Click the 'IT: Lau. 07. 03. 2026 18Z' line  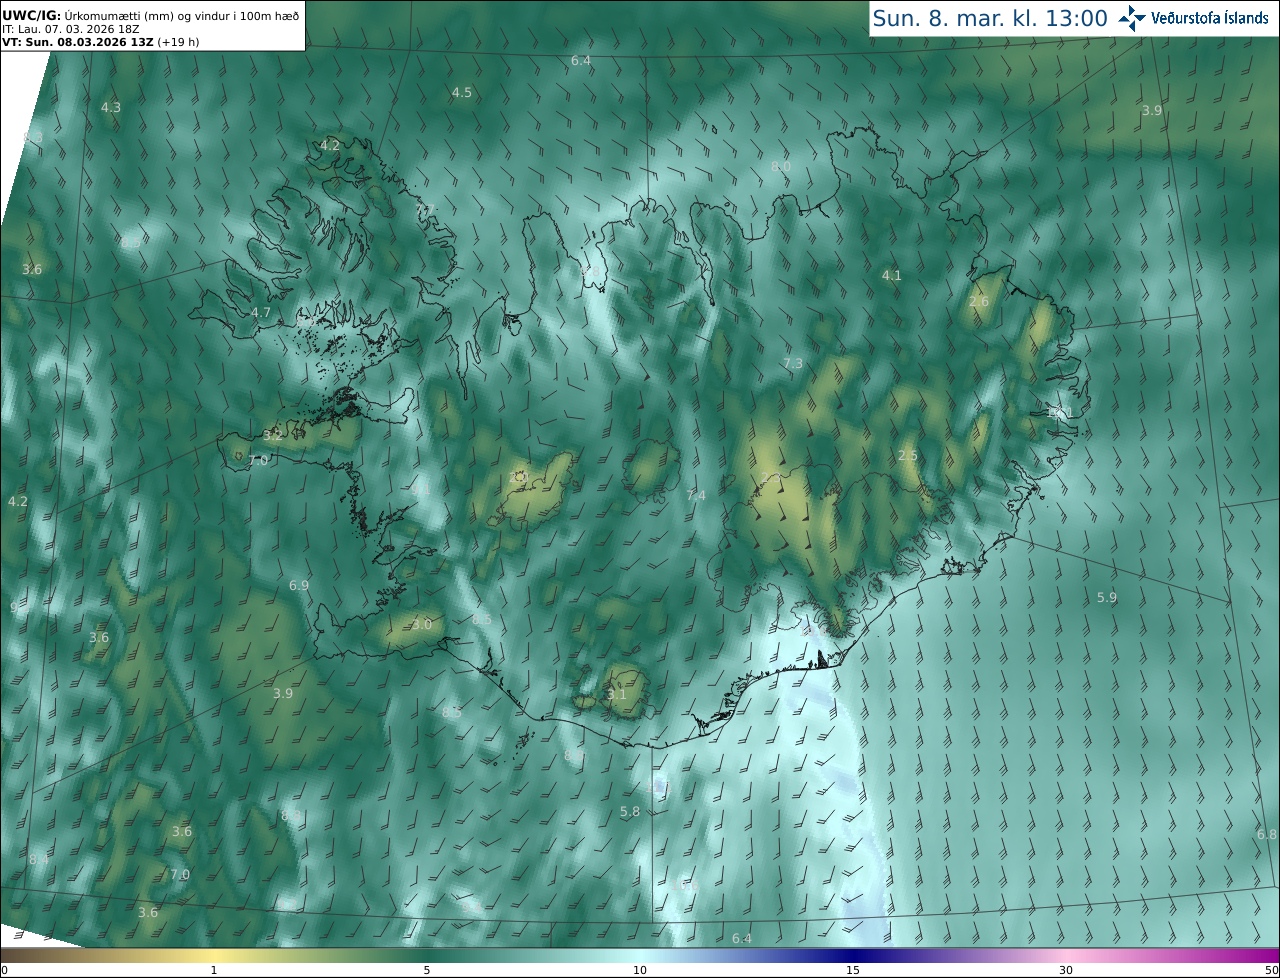tap(70, 29)
